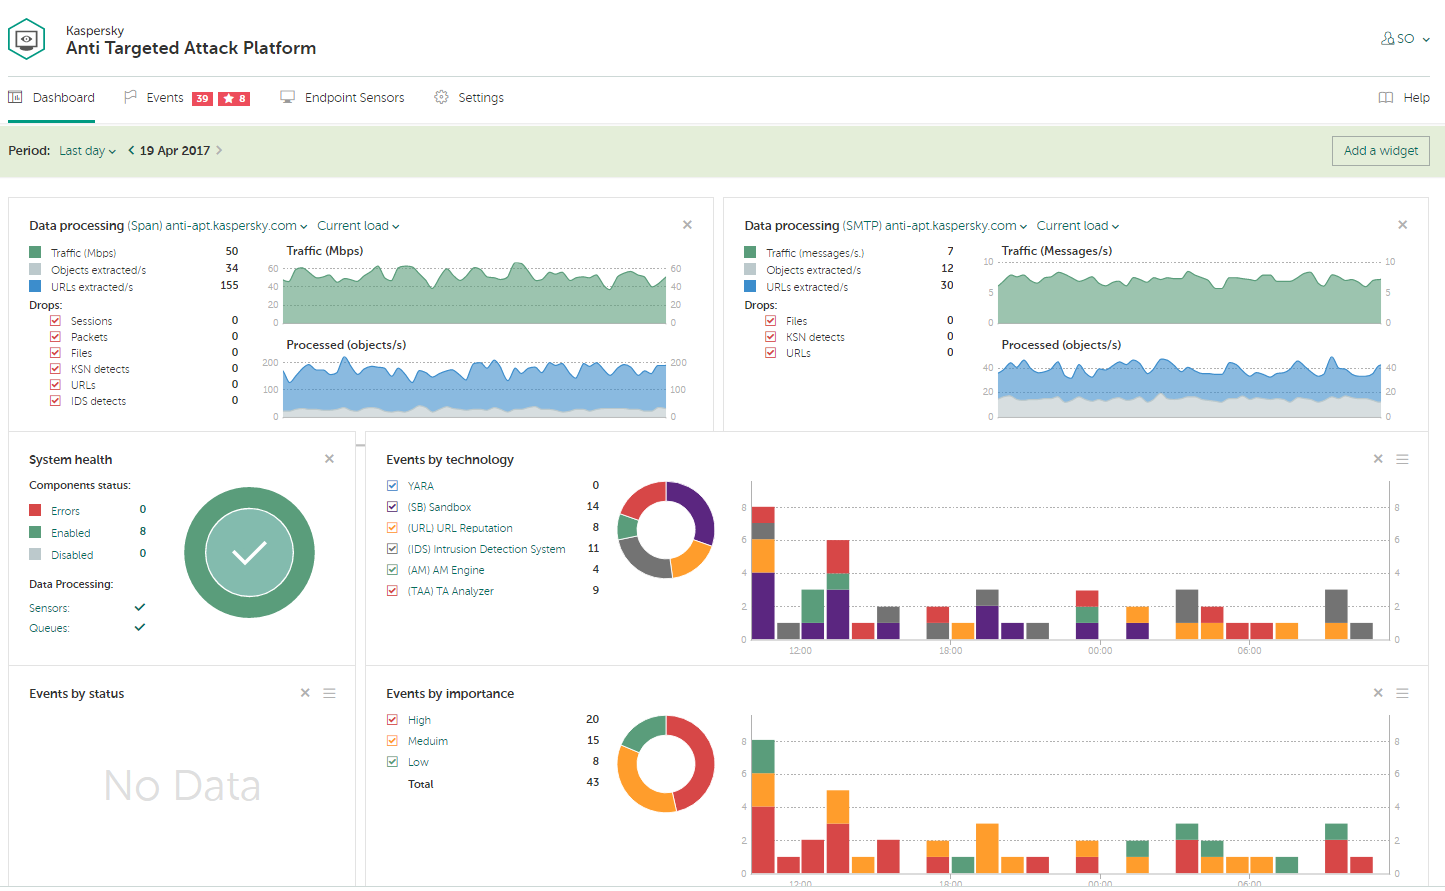Close the SMTP Data processing widget
Image resolution: width=1445 pixels, height=891 pixels.
(x=1402, y=225)
